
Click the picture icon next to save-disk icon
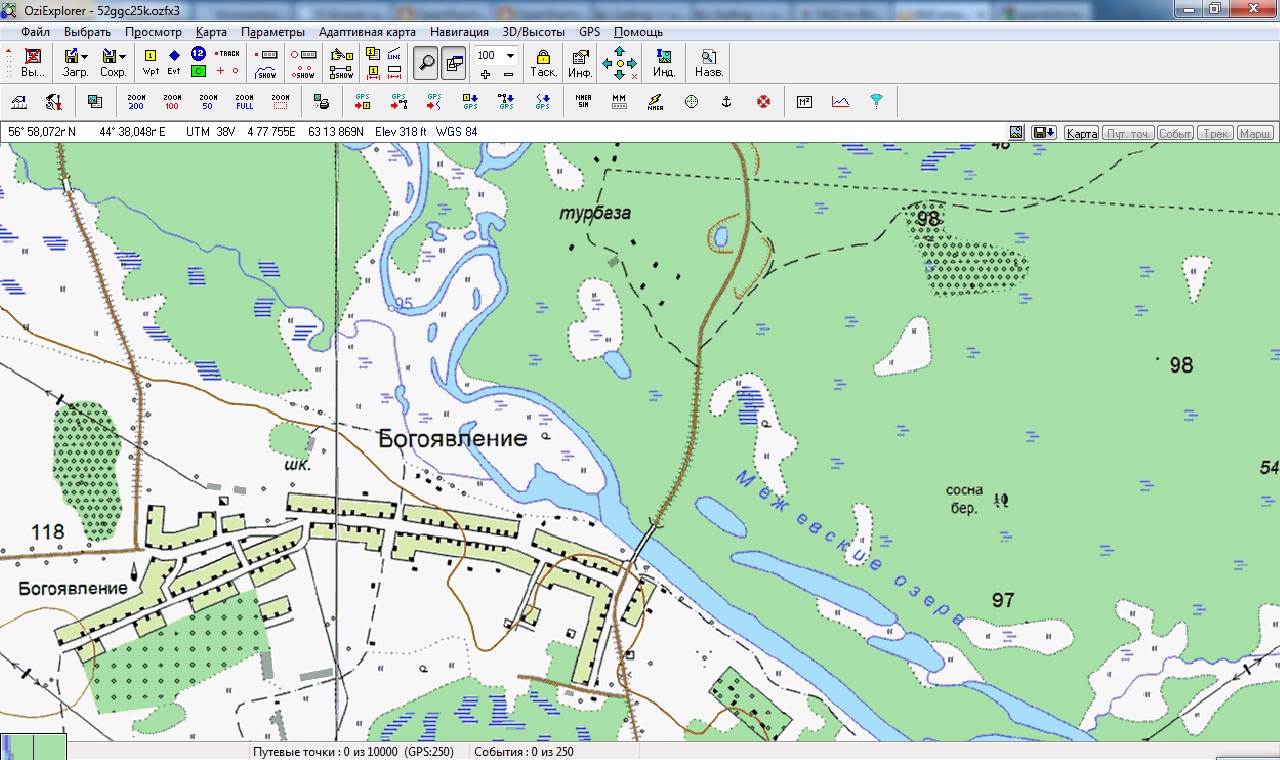pyautogui.click(x=1016, y=133)
